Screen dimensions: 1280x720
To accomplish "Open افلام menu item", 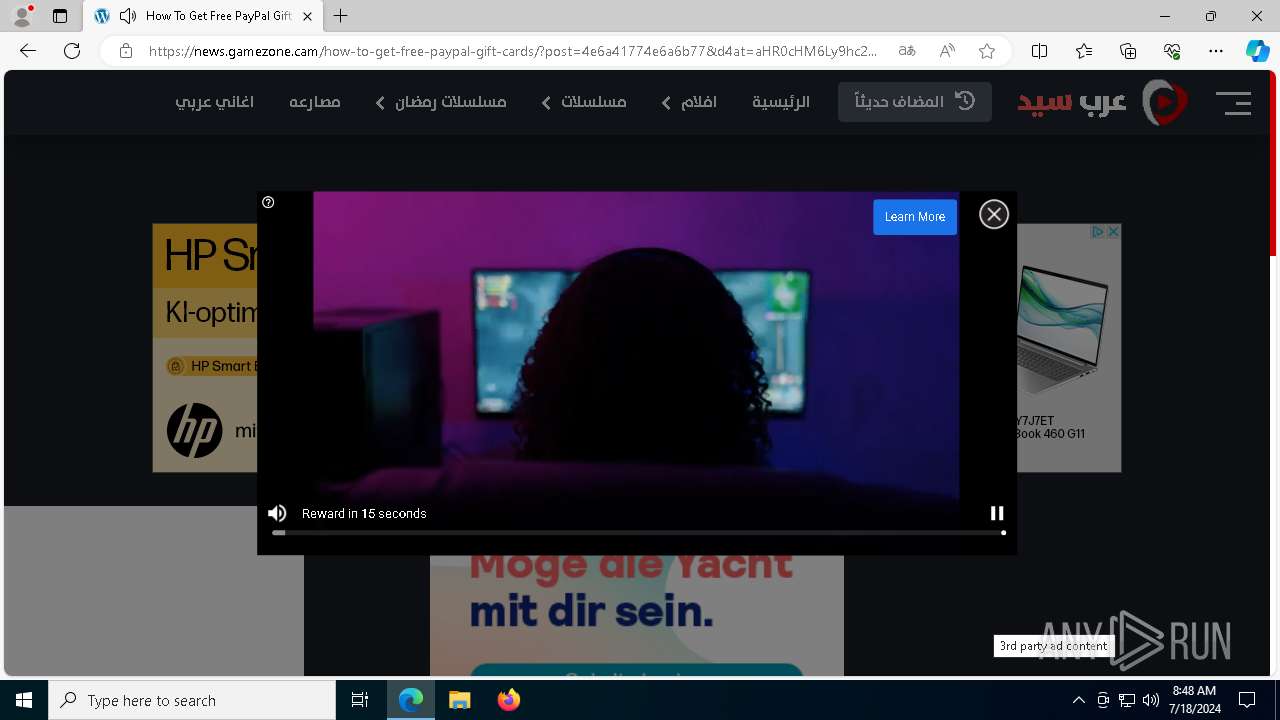I will [x=699, y=102].
